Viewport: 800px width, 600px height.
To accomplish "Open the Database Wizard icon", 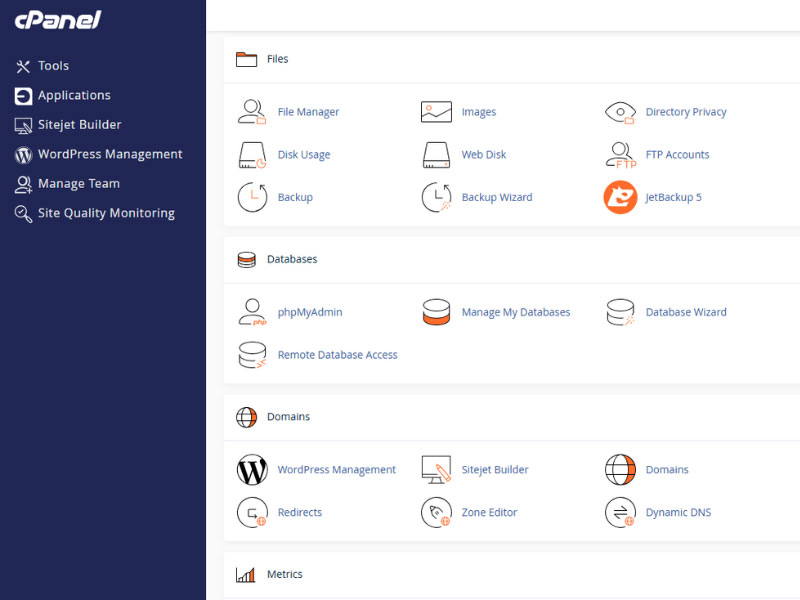I will (x=620, y=312).
